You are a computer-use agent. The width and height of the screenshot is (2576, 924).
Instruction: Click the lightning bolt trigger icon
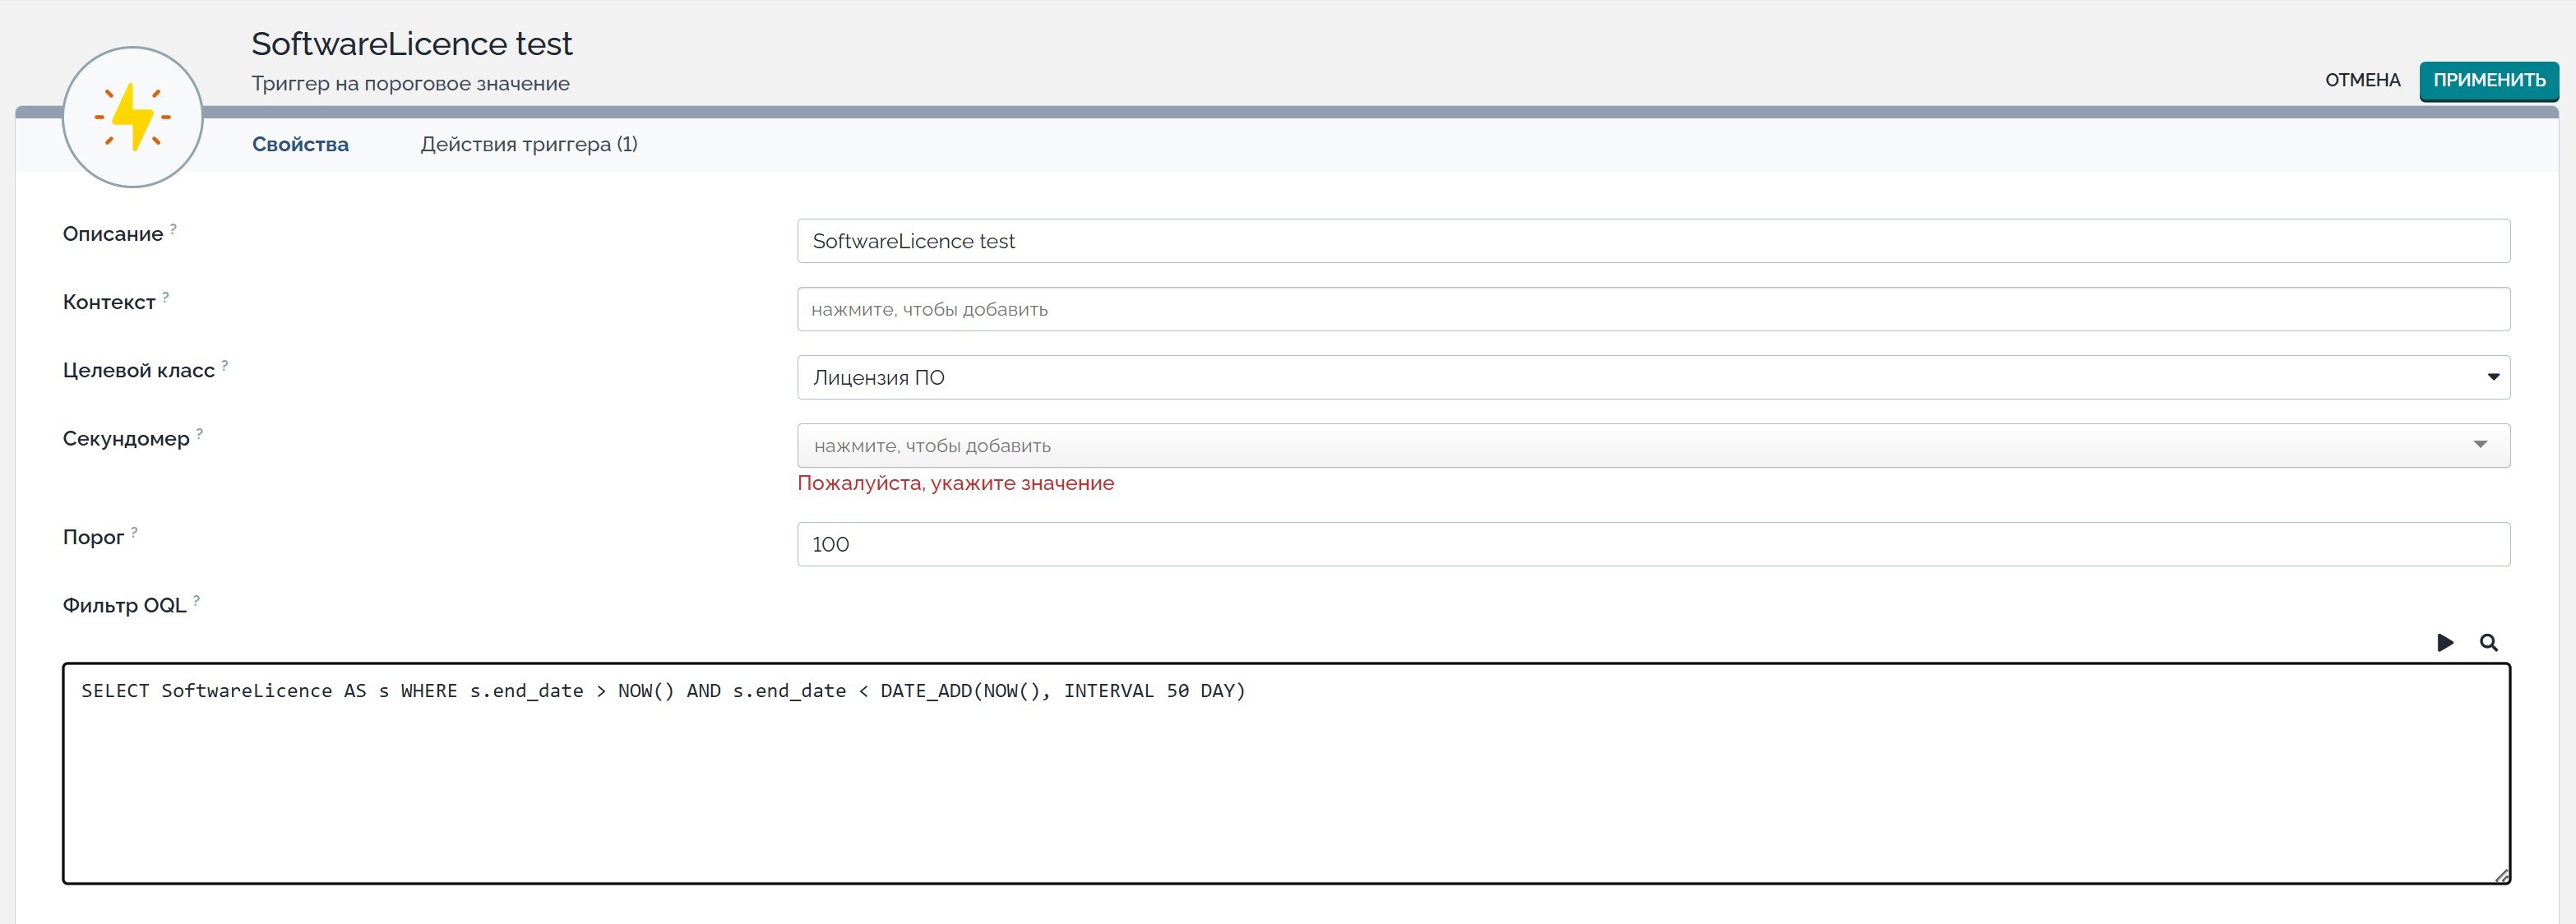click(133, 117)
